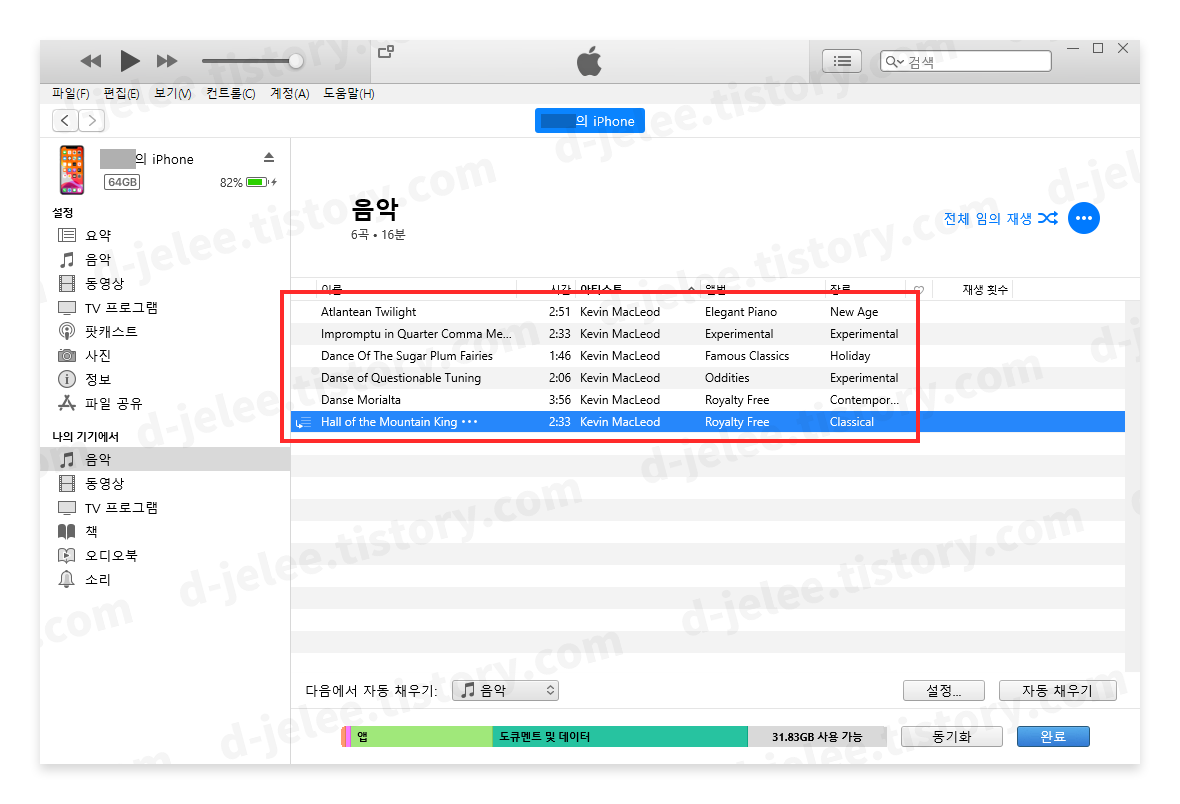Click the blue 완료 button
This screenshot has width=1180, height=804.
[x=1052, y=736]
